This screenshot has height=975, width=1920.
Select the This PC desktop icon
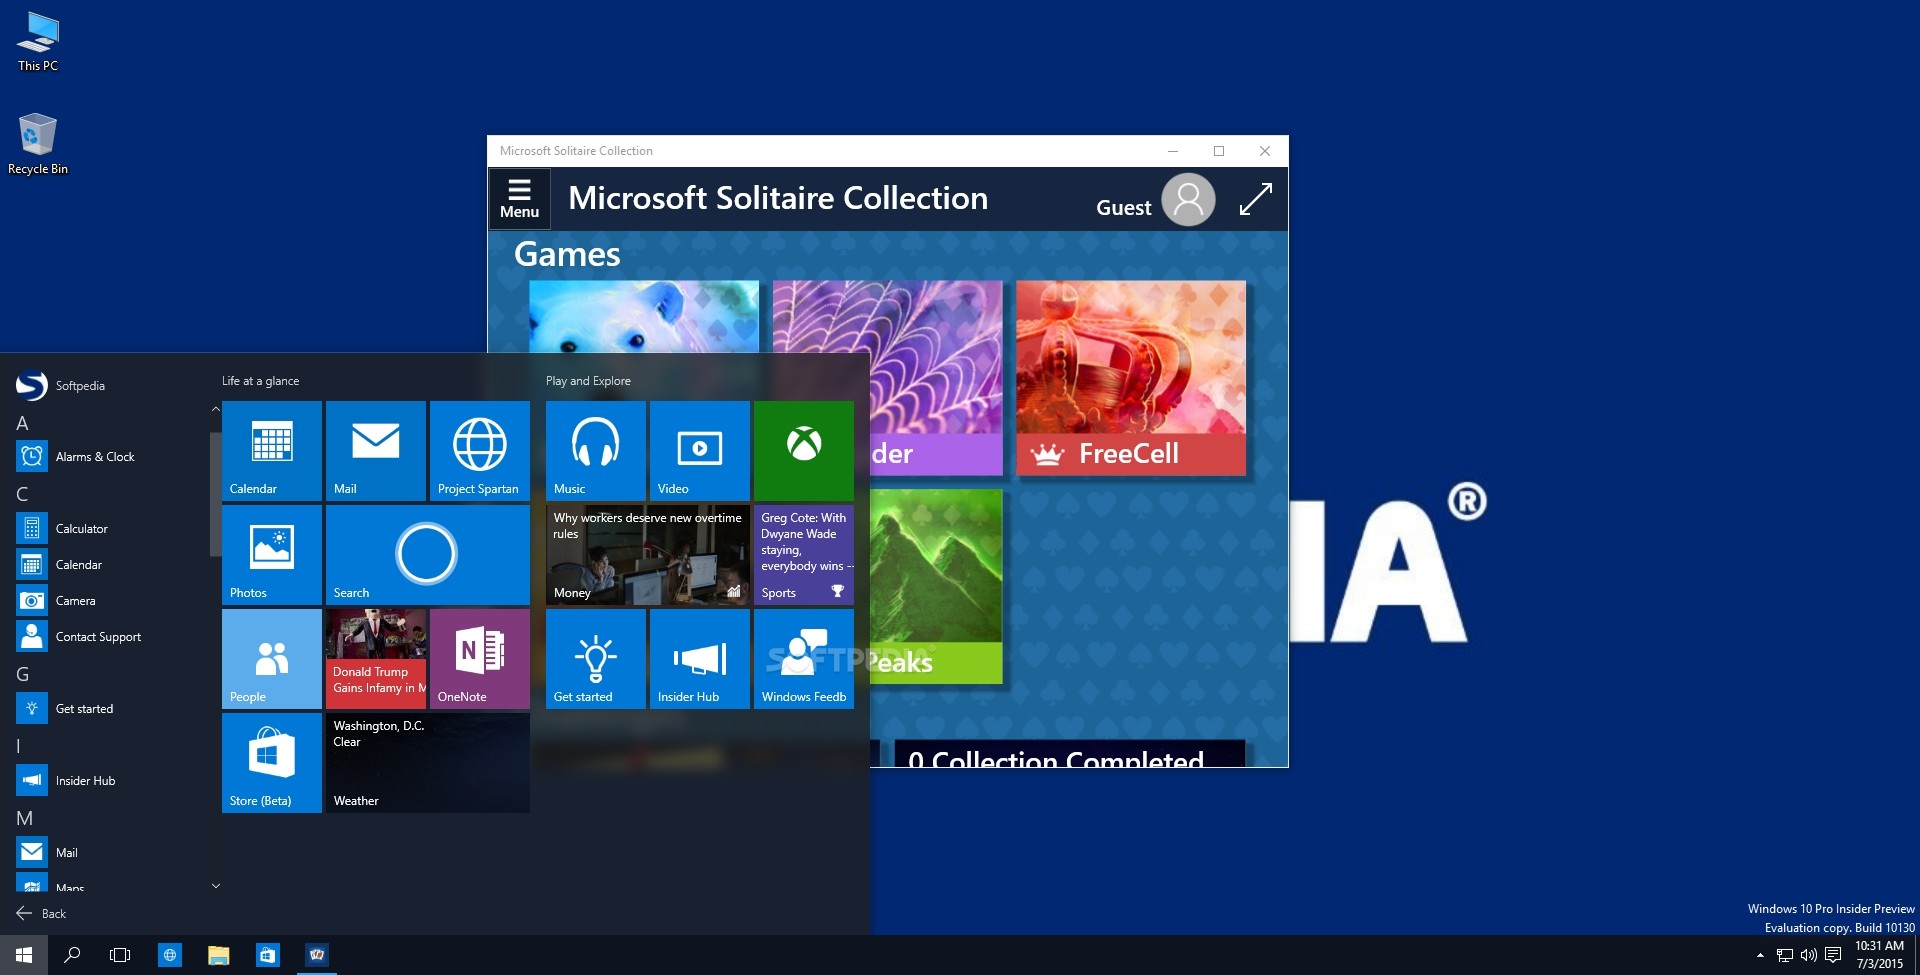pyautogui.click(x=38, y=42)
